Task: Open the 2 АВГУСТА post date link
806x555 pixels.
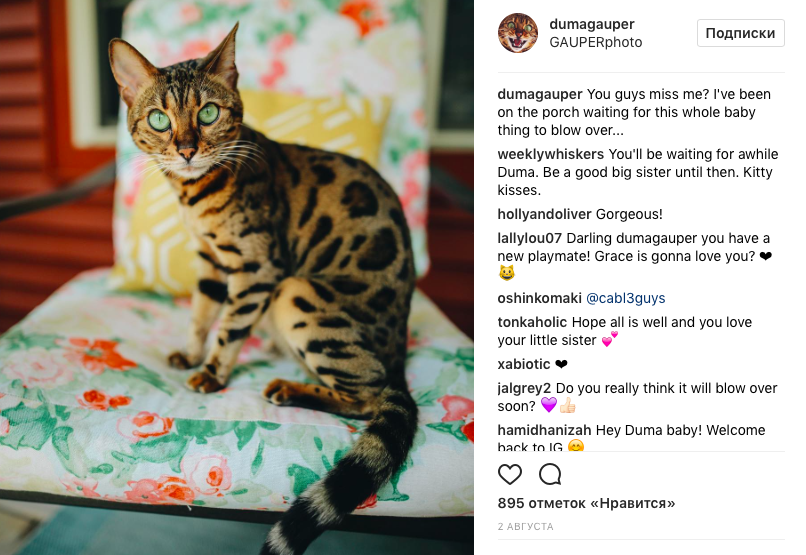Action: coord(525,527)
